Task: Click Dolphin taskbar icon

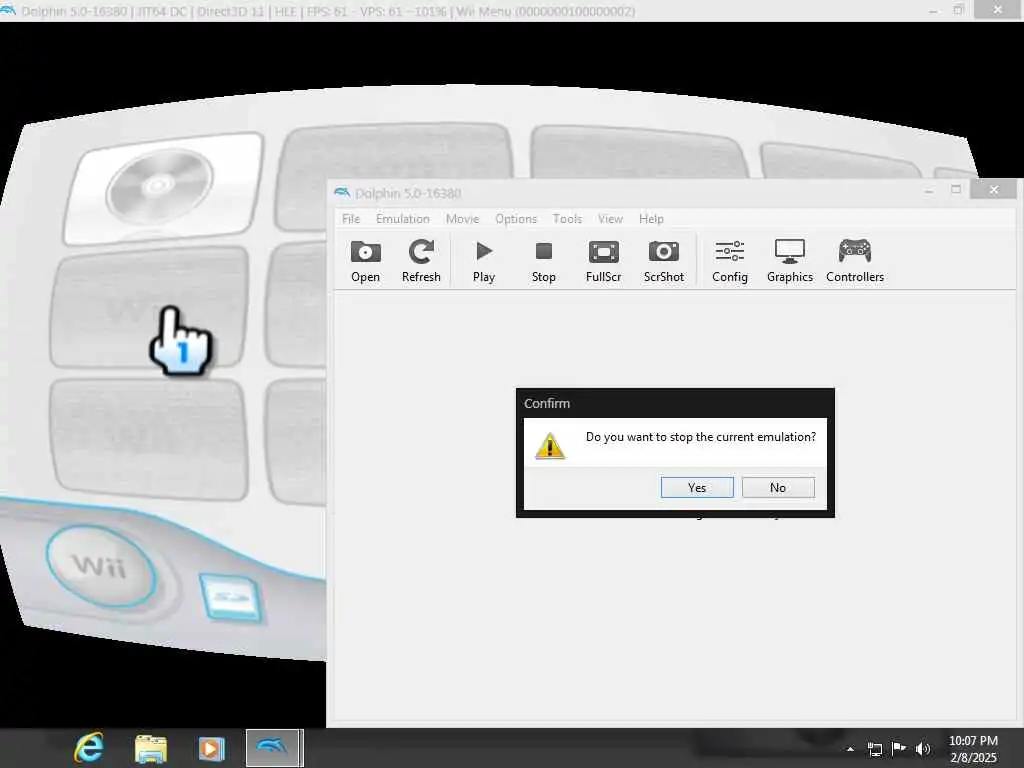Action: pyautogui.click(x=274, y=748)
